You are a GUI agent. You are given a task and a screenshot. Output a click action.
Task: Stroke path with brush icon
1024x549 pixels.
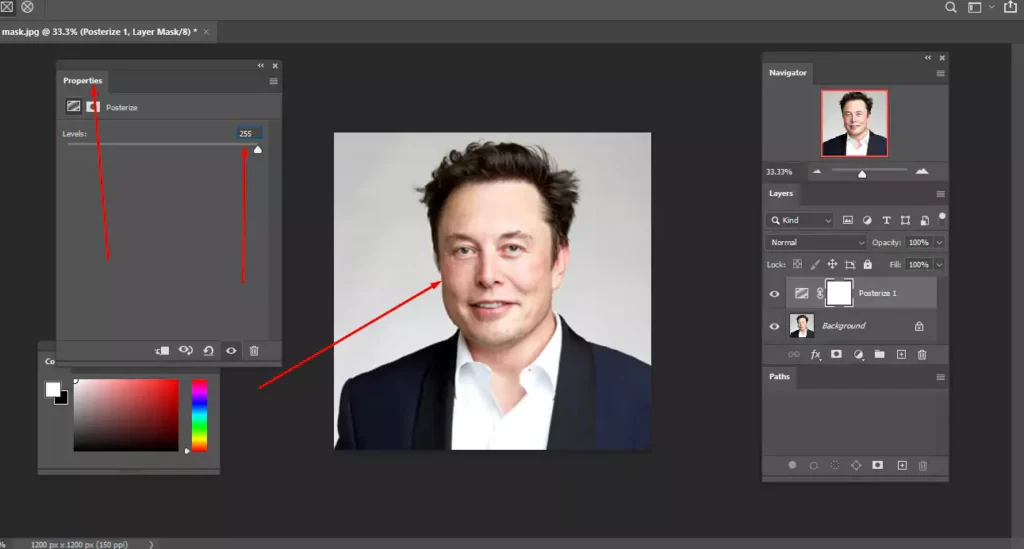(x=814, y=465)
